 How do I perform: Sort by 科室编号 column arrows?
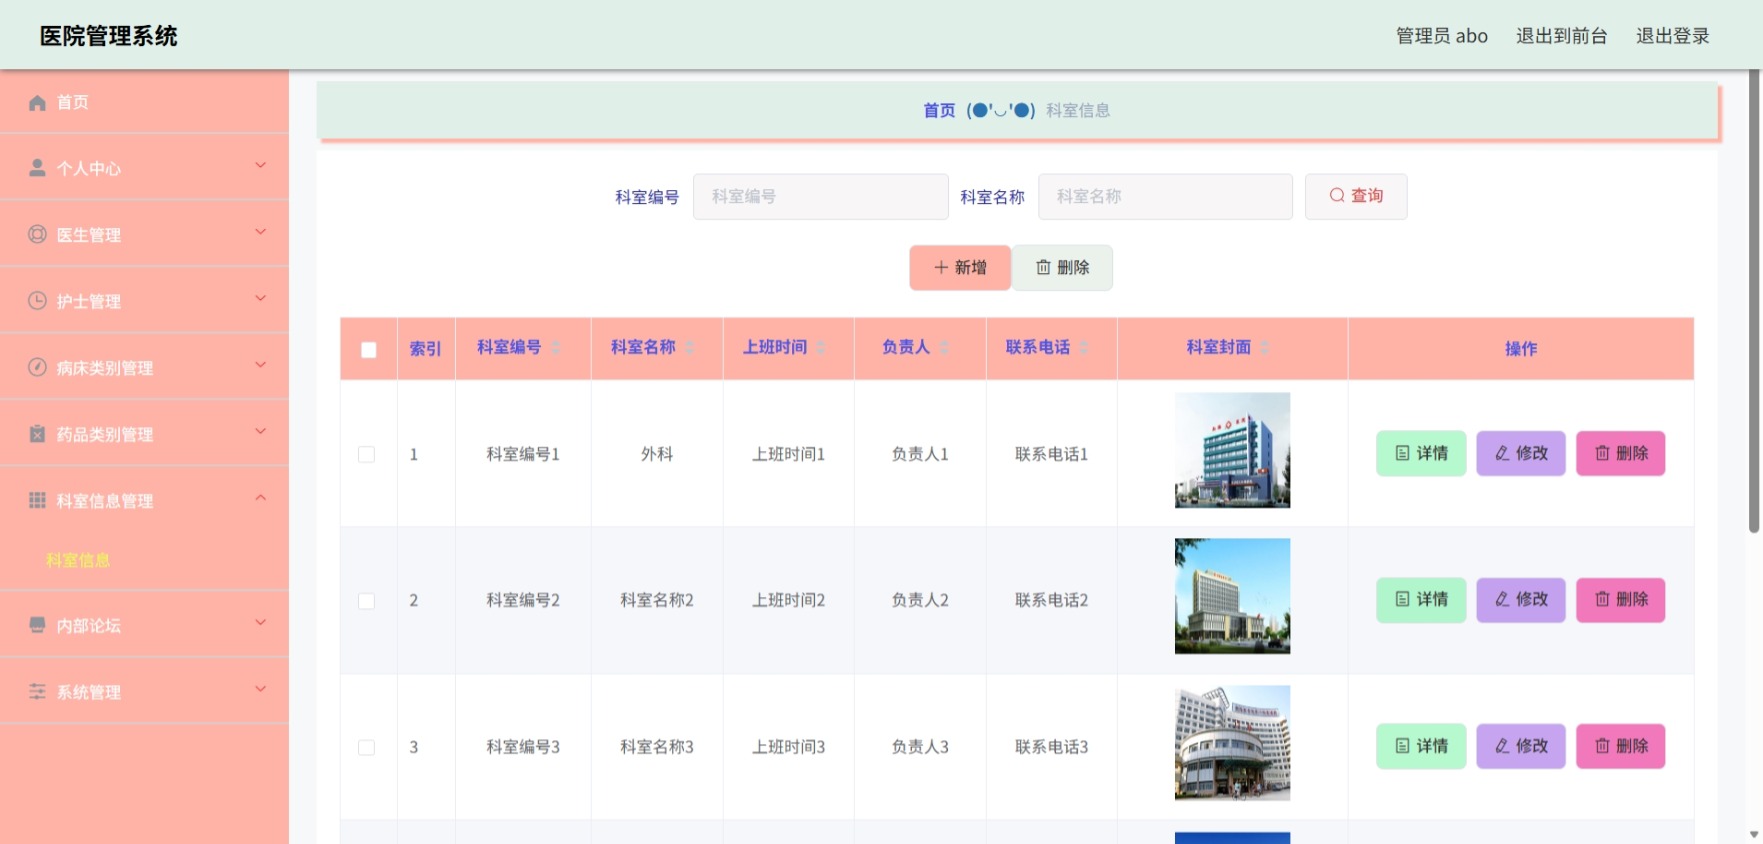click(556, 348)
